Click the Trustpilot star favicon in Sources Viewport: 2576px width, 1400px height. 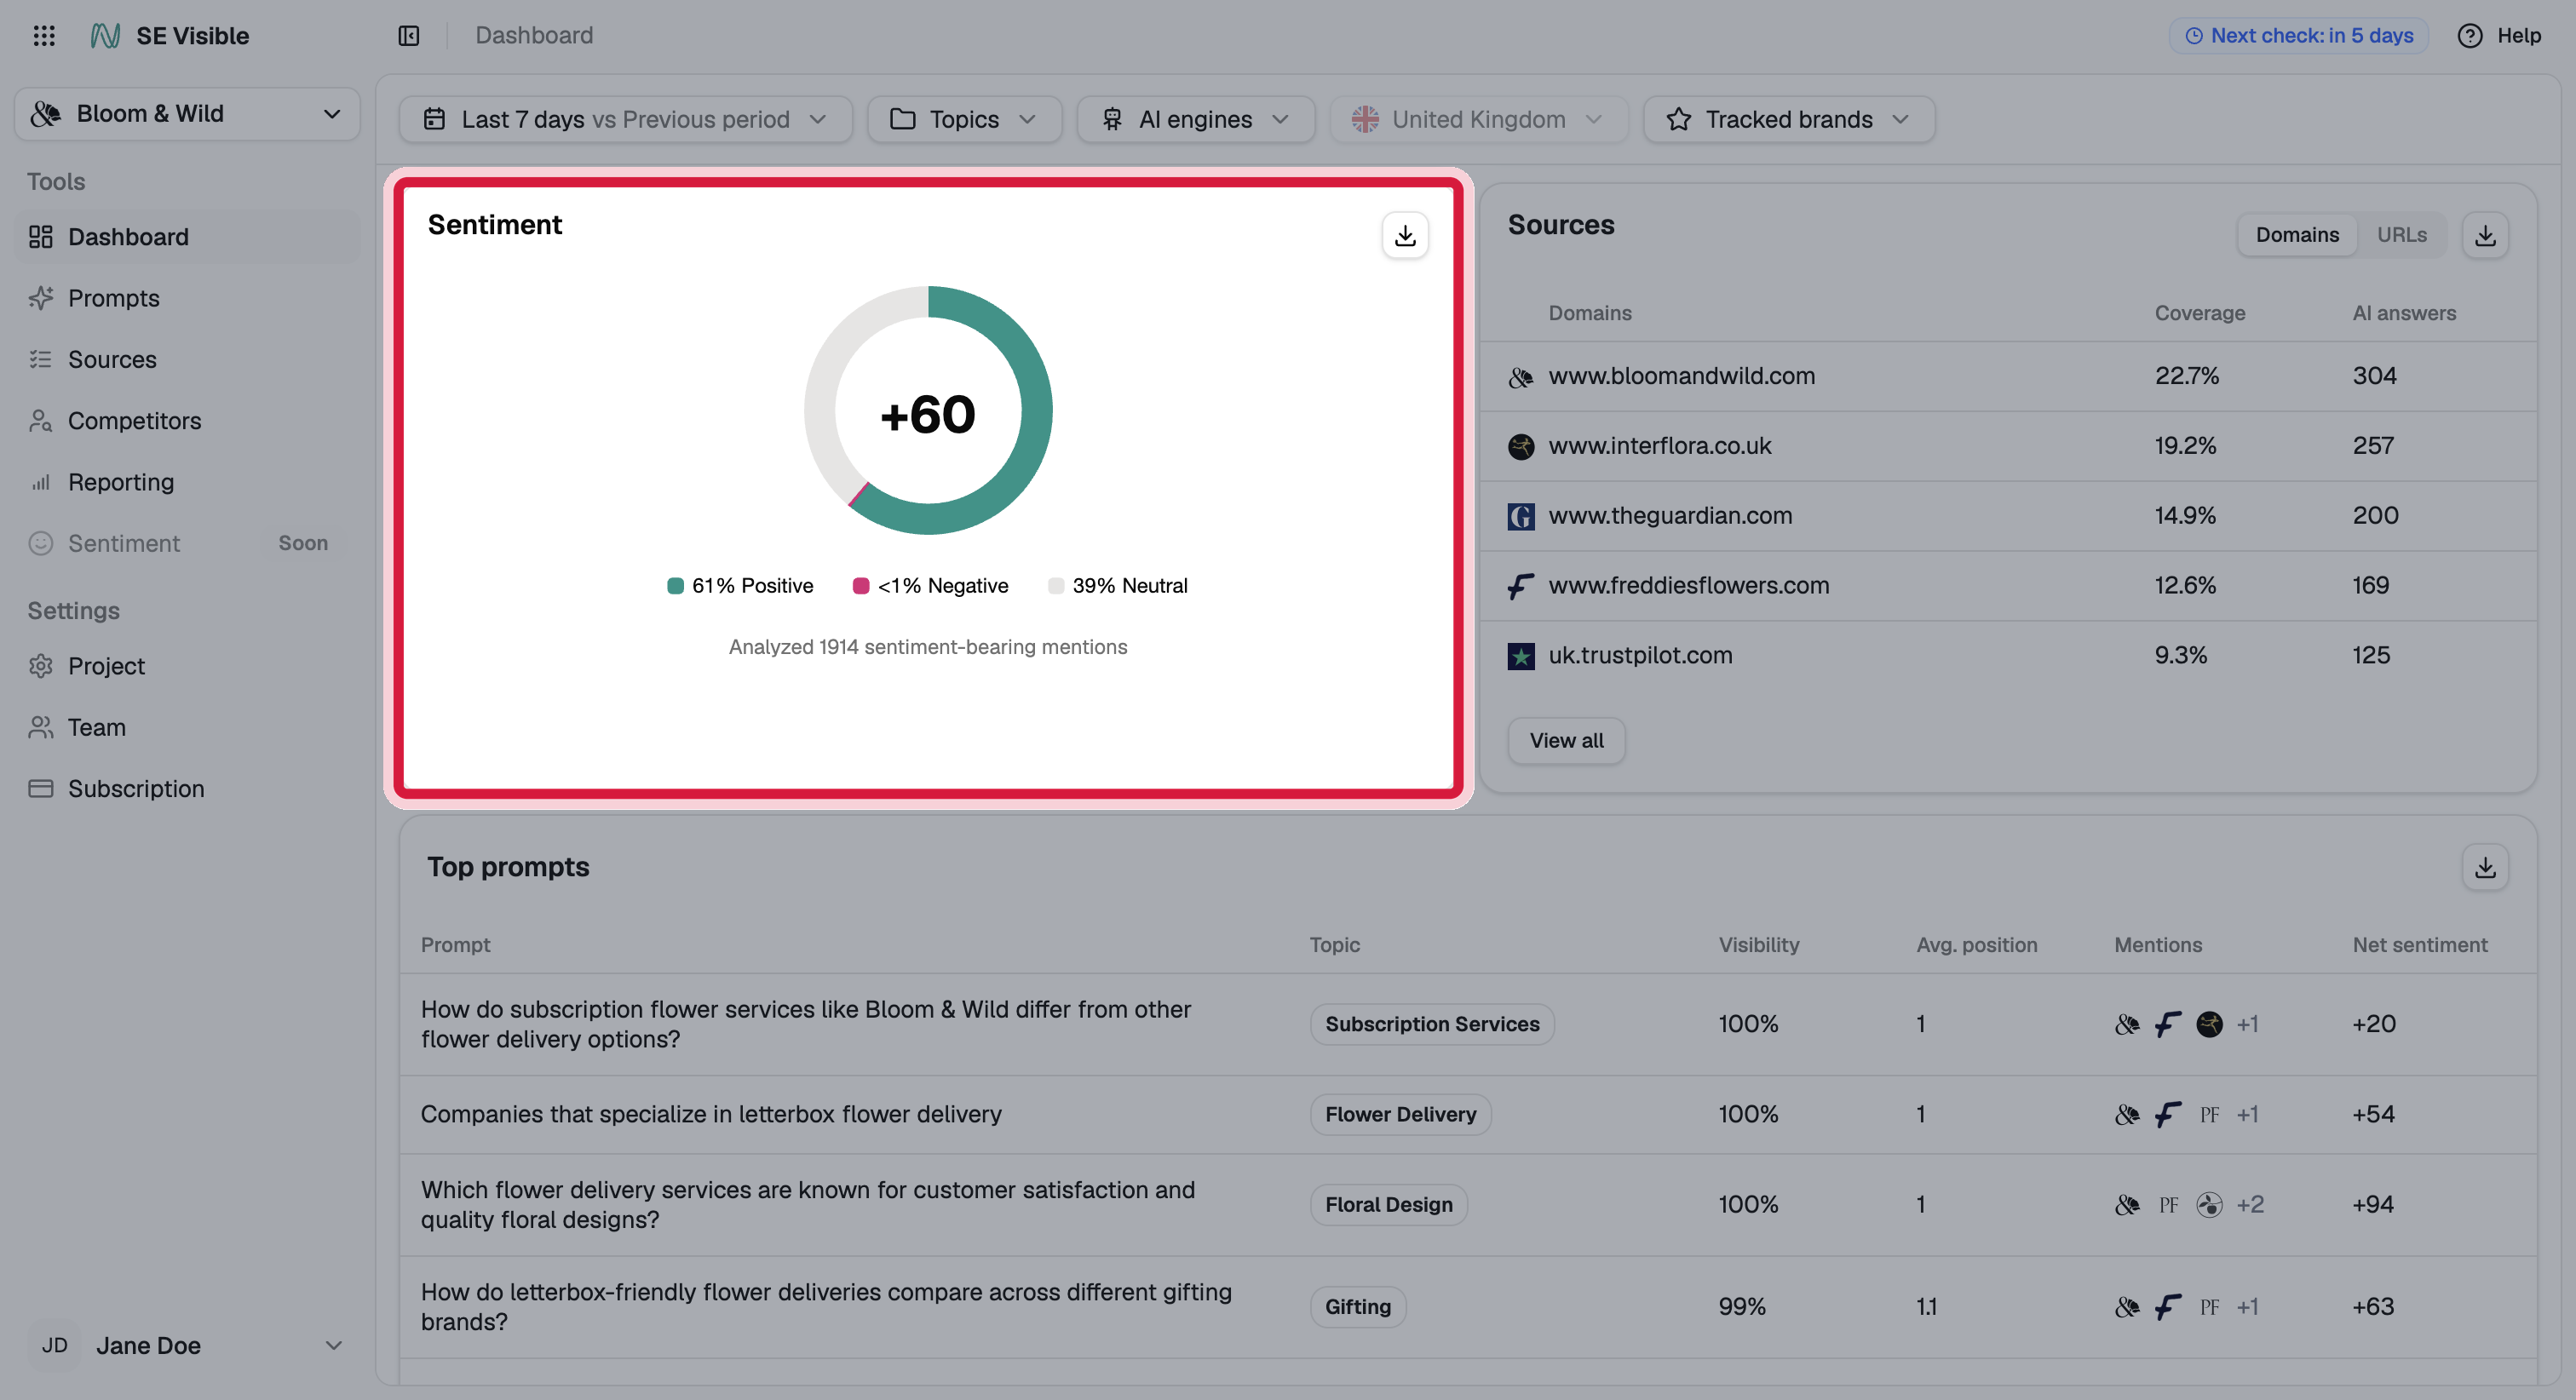(x=1521, y=656)
